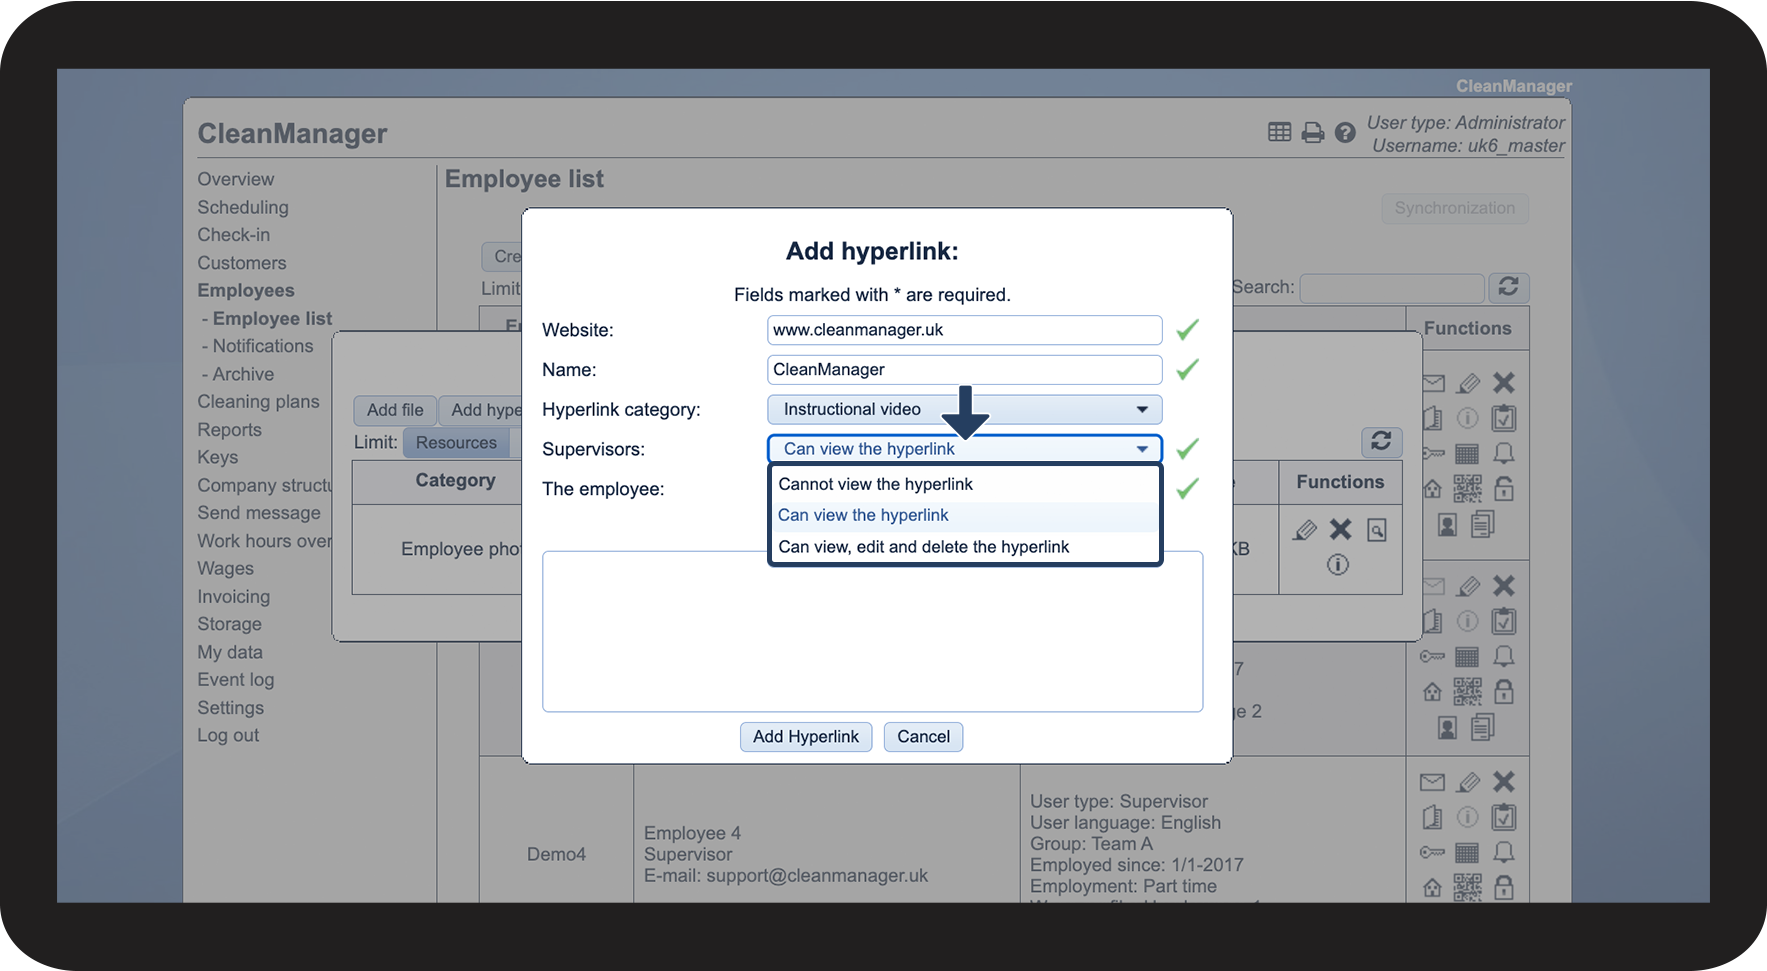Edit the Employee photo resource with pencil icon
This screenshot has height=971, width=1767.
click(x=1305, y=530)
